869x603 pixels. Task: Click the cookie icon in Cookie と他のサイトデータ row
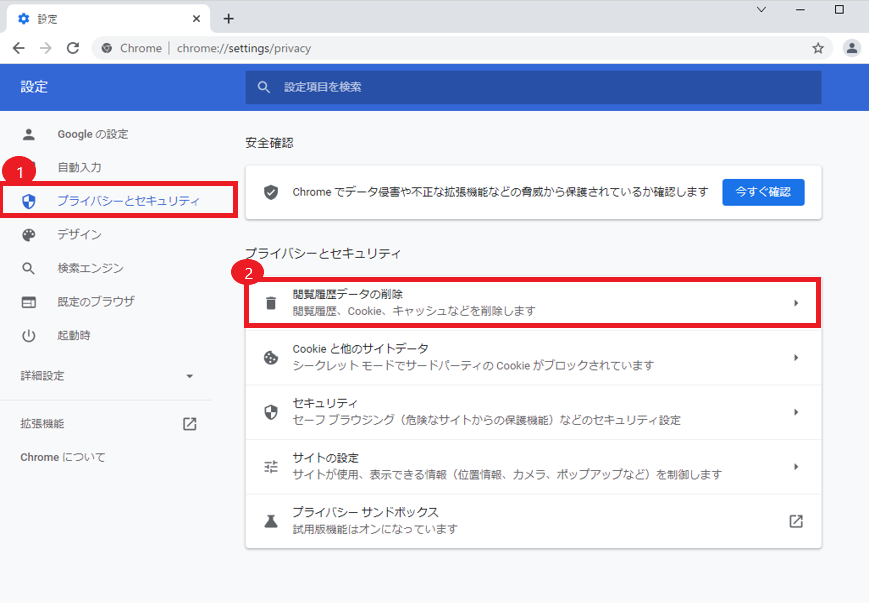(271, 357)
